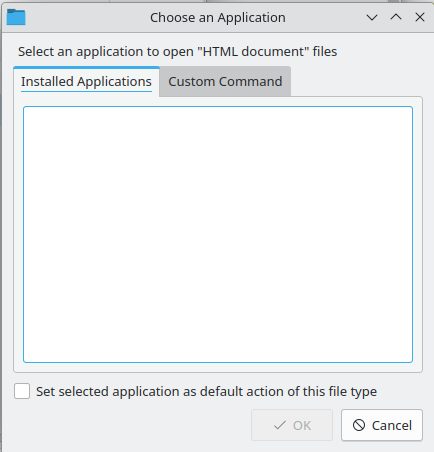This screenshot has width=434, height=452.
Task: Enable set as default action checkbox
Action: [x=22, y=391]
